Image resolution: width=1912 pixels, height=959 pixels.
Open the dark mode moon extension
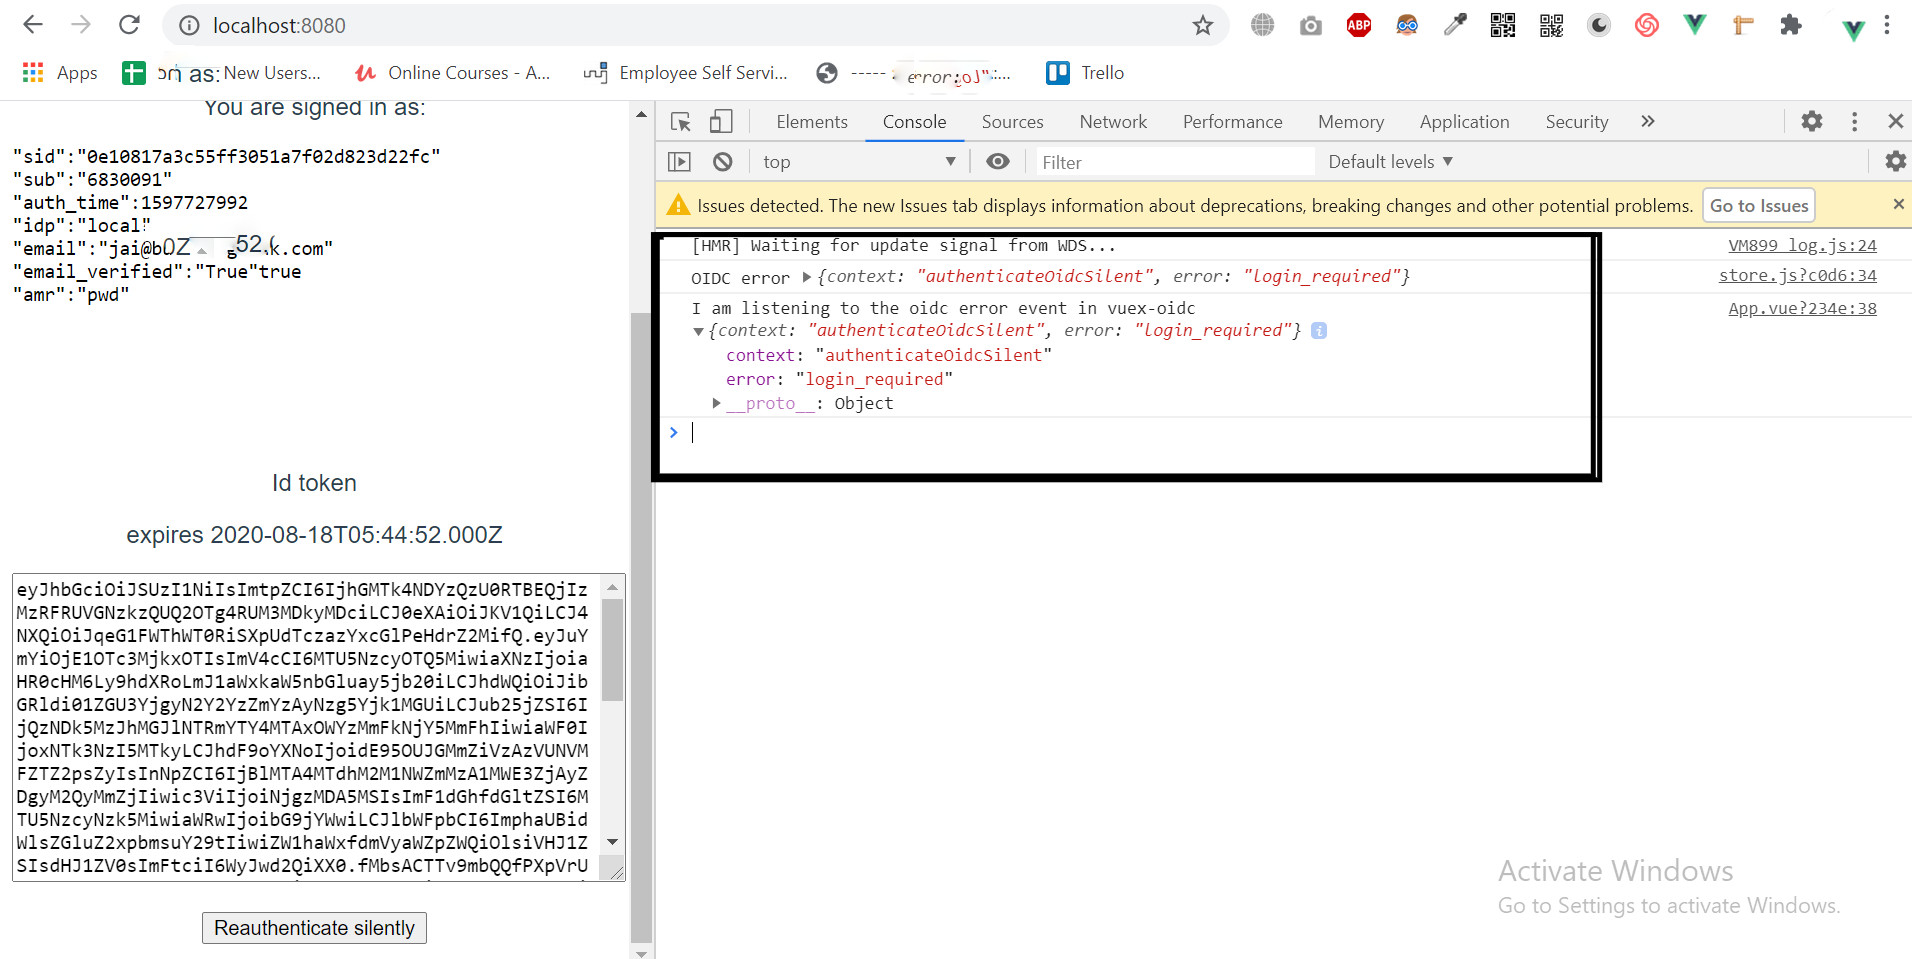(x=1599, y=25)
